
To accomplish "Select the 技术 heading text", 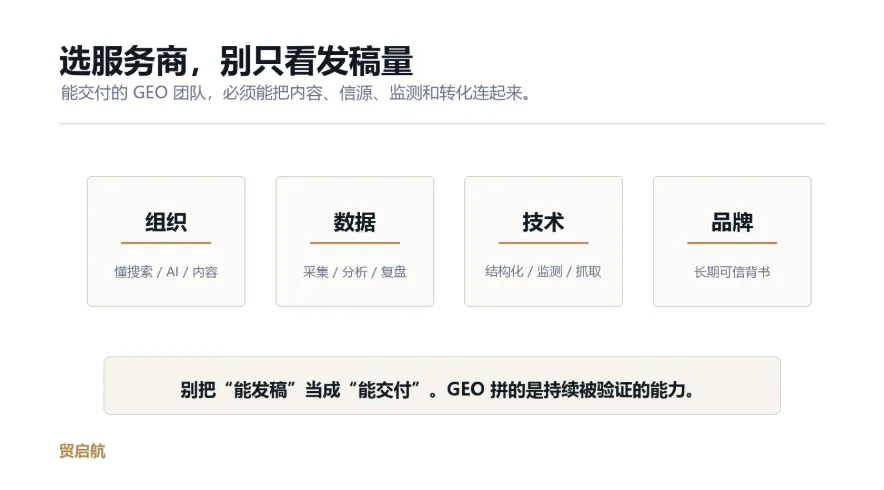I will (543, 222).
